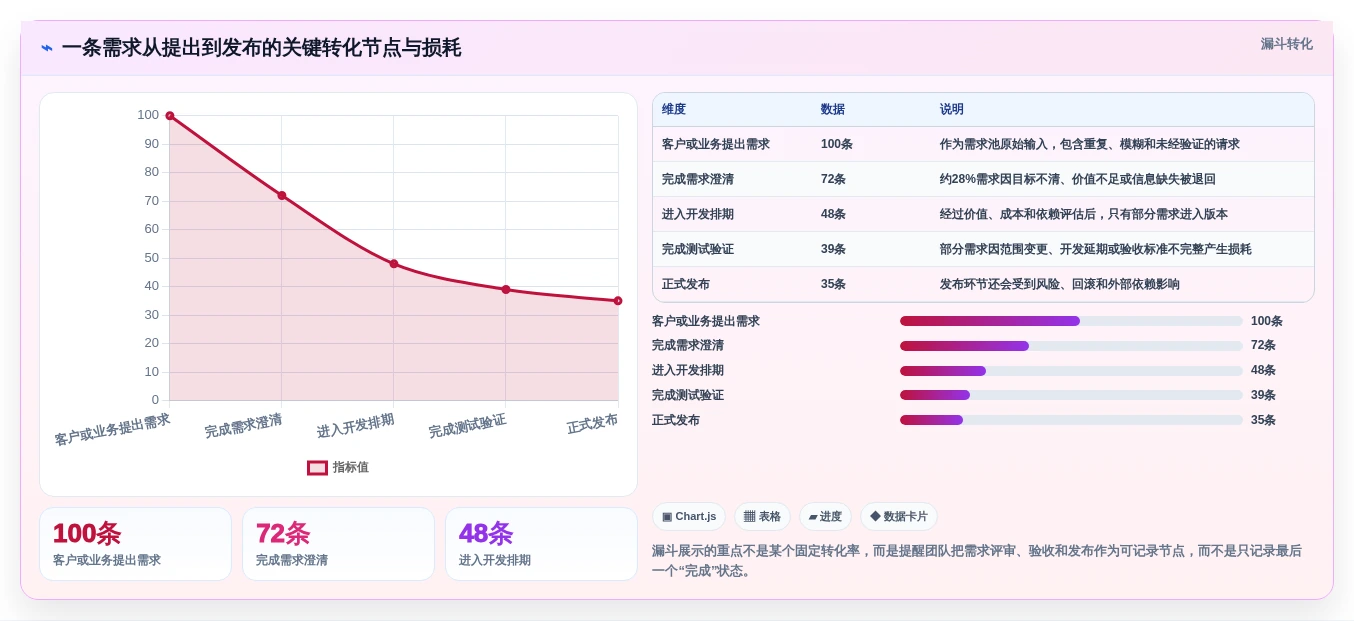Screen dimensions: 1354x621
Task: Click table value 39条
Action: click(834, 249)
